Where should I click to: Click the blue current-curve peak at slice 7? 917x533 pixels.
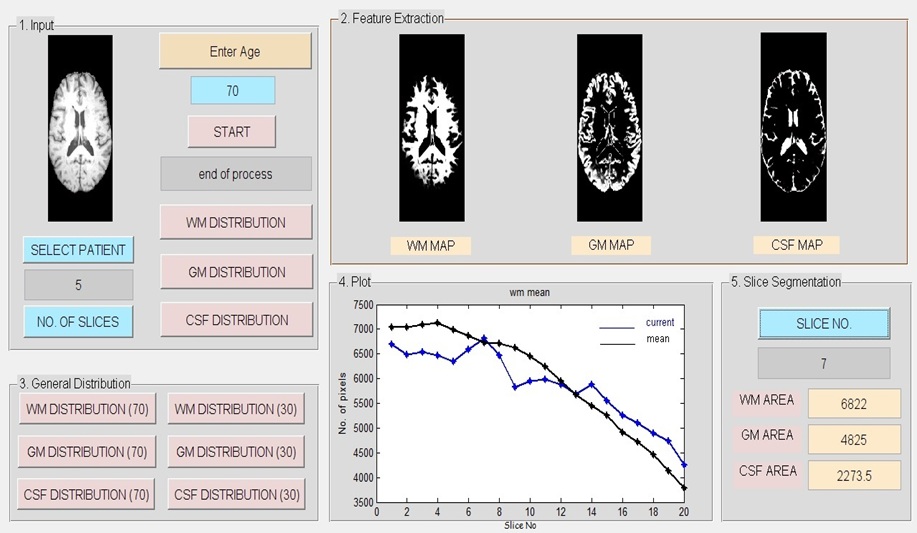point(484,338)
